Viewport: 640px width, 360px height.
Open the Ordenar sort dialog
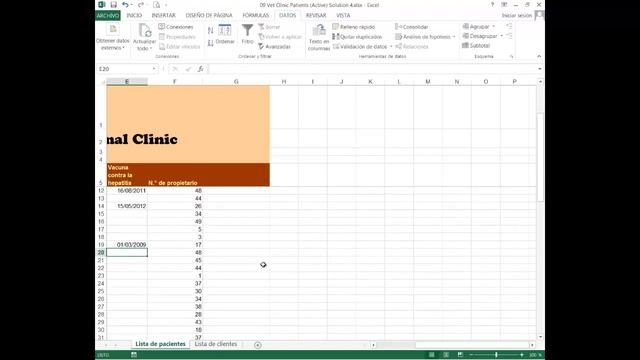pyautogui.click(x=225, y=35)
